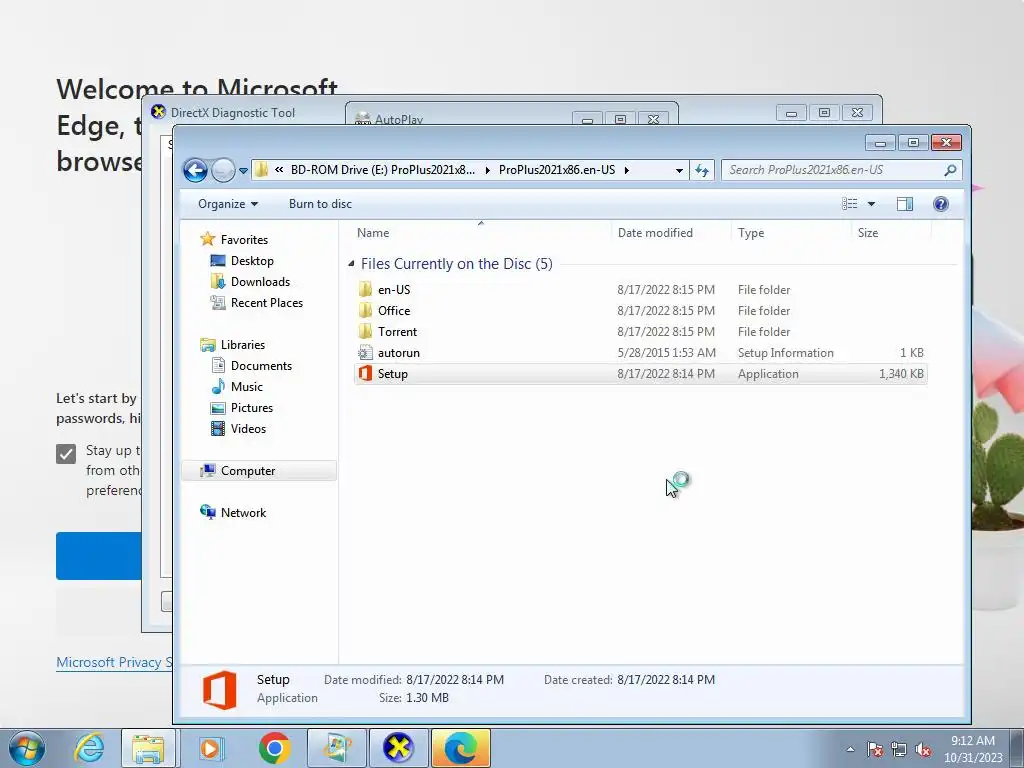Viewport: 1024px width, 768px height.
Task: Open Windows Explorer from the taskbar
Action: tap(148, 748)
